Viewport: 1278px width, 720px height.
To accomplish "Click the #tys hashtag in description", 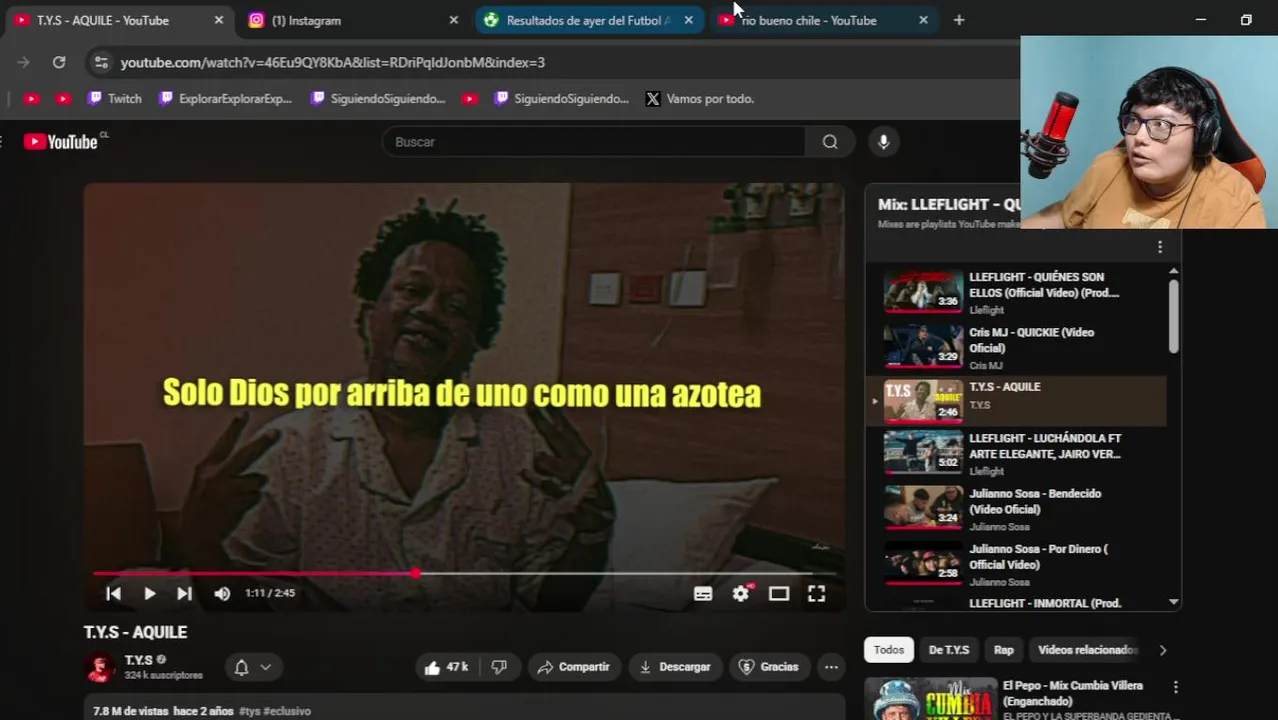I will [249, 711].
